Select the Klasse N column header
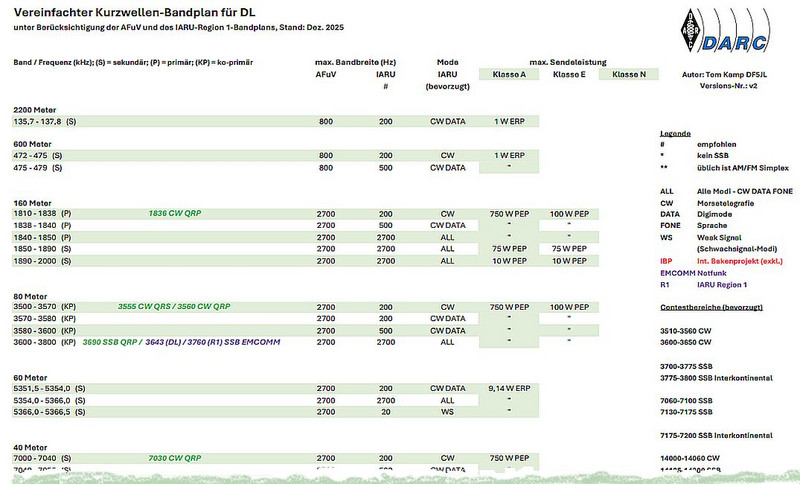 [629, 74]
